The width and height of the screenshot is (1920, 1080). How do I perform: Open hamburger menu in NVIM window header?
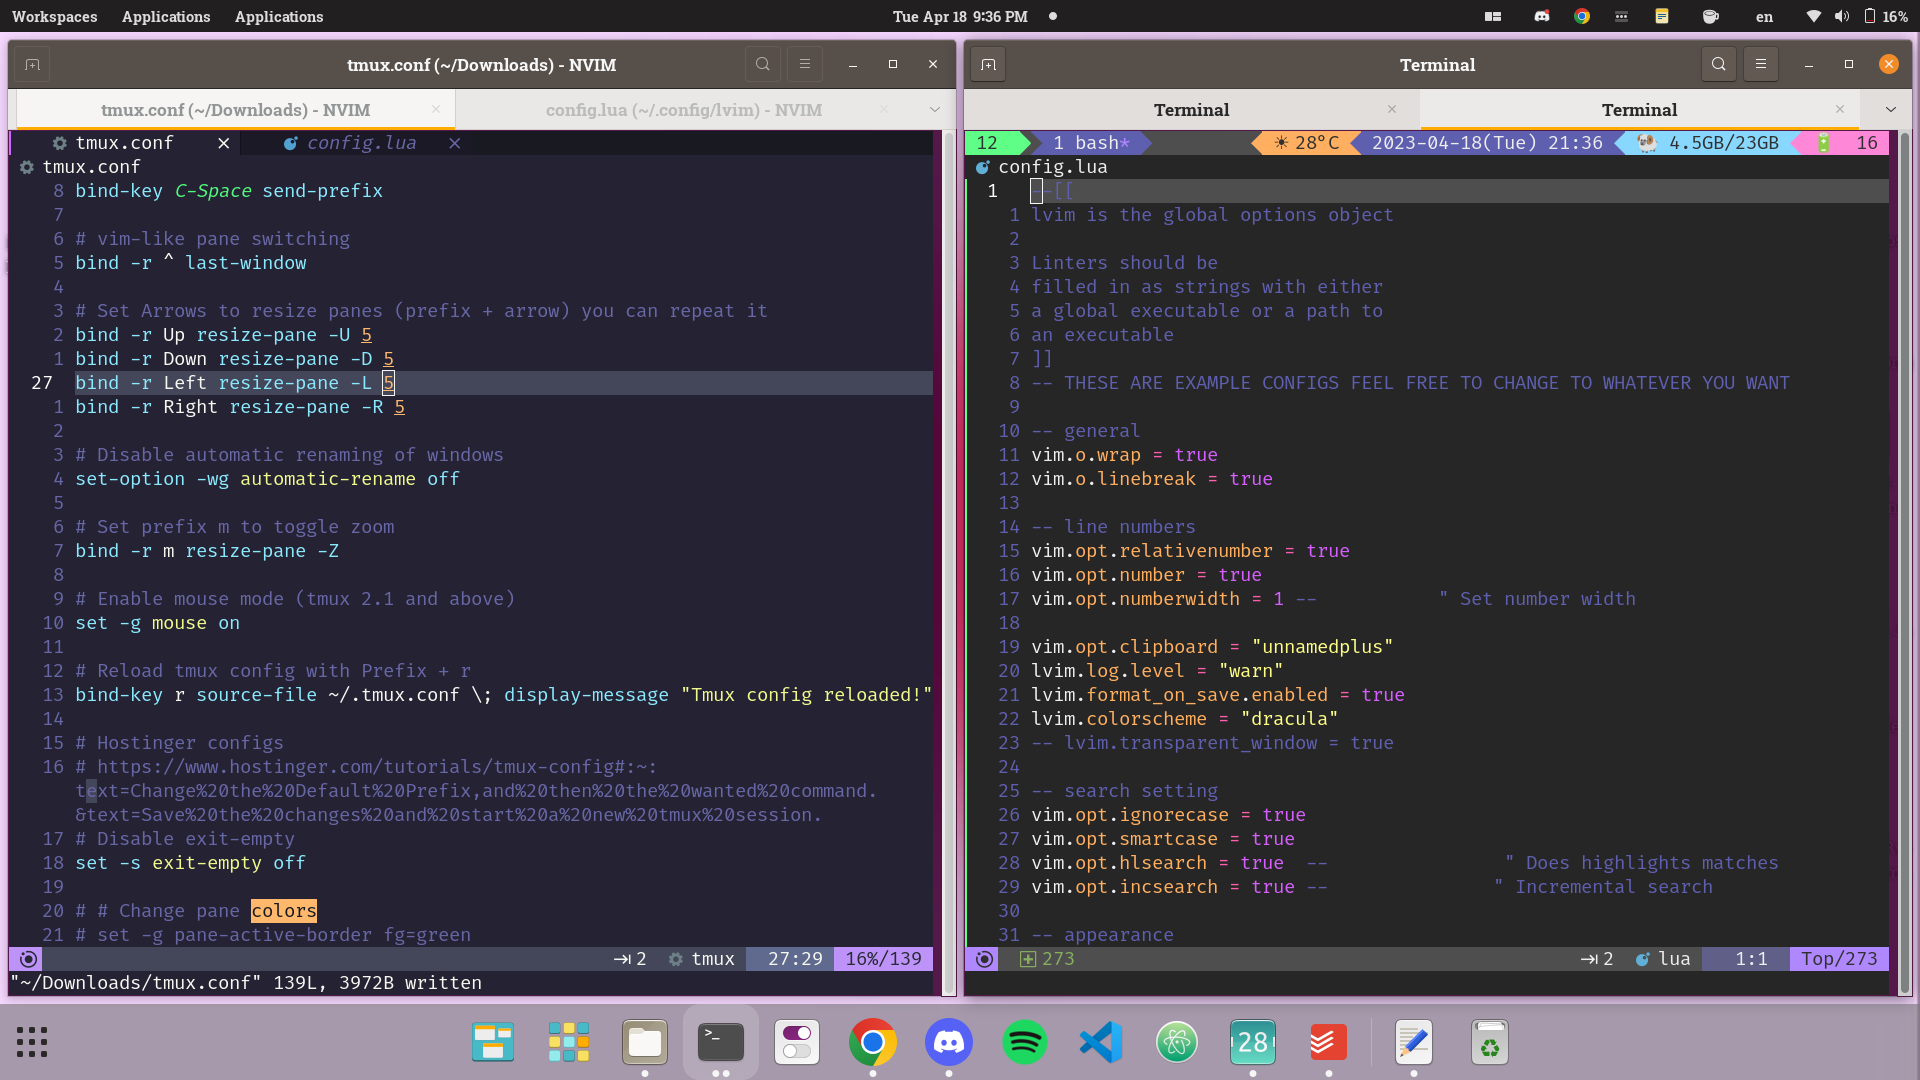pos(805,64)
